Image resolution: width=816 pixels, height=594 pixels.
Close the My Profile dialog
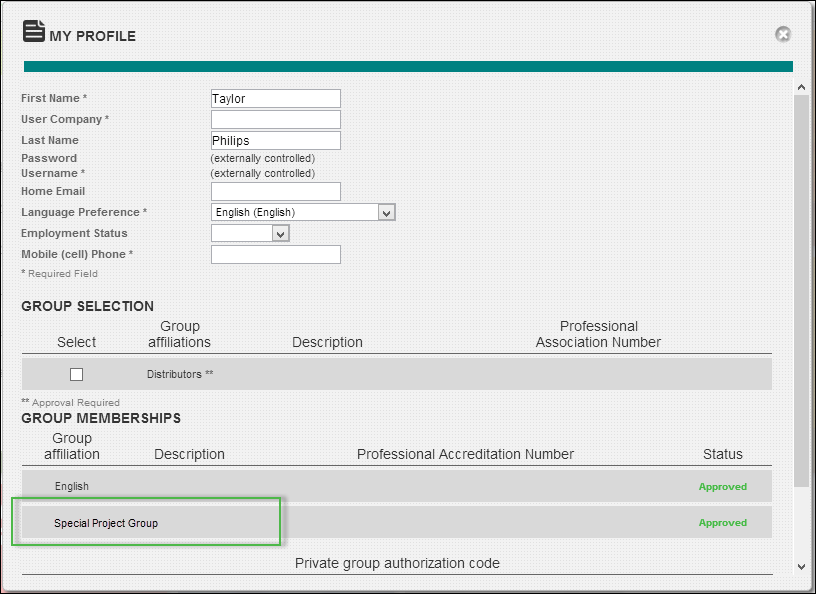(x=783, y=34)
